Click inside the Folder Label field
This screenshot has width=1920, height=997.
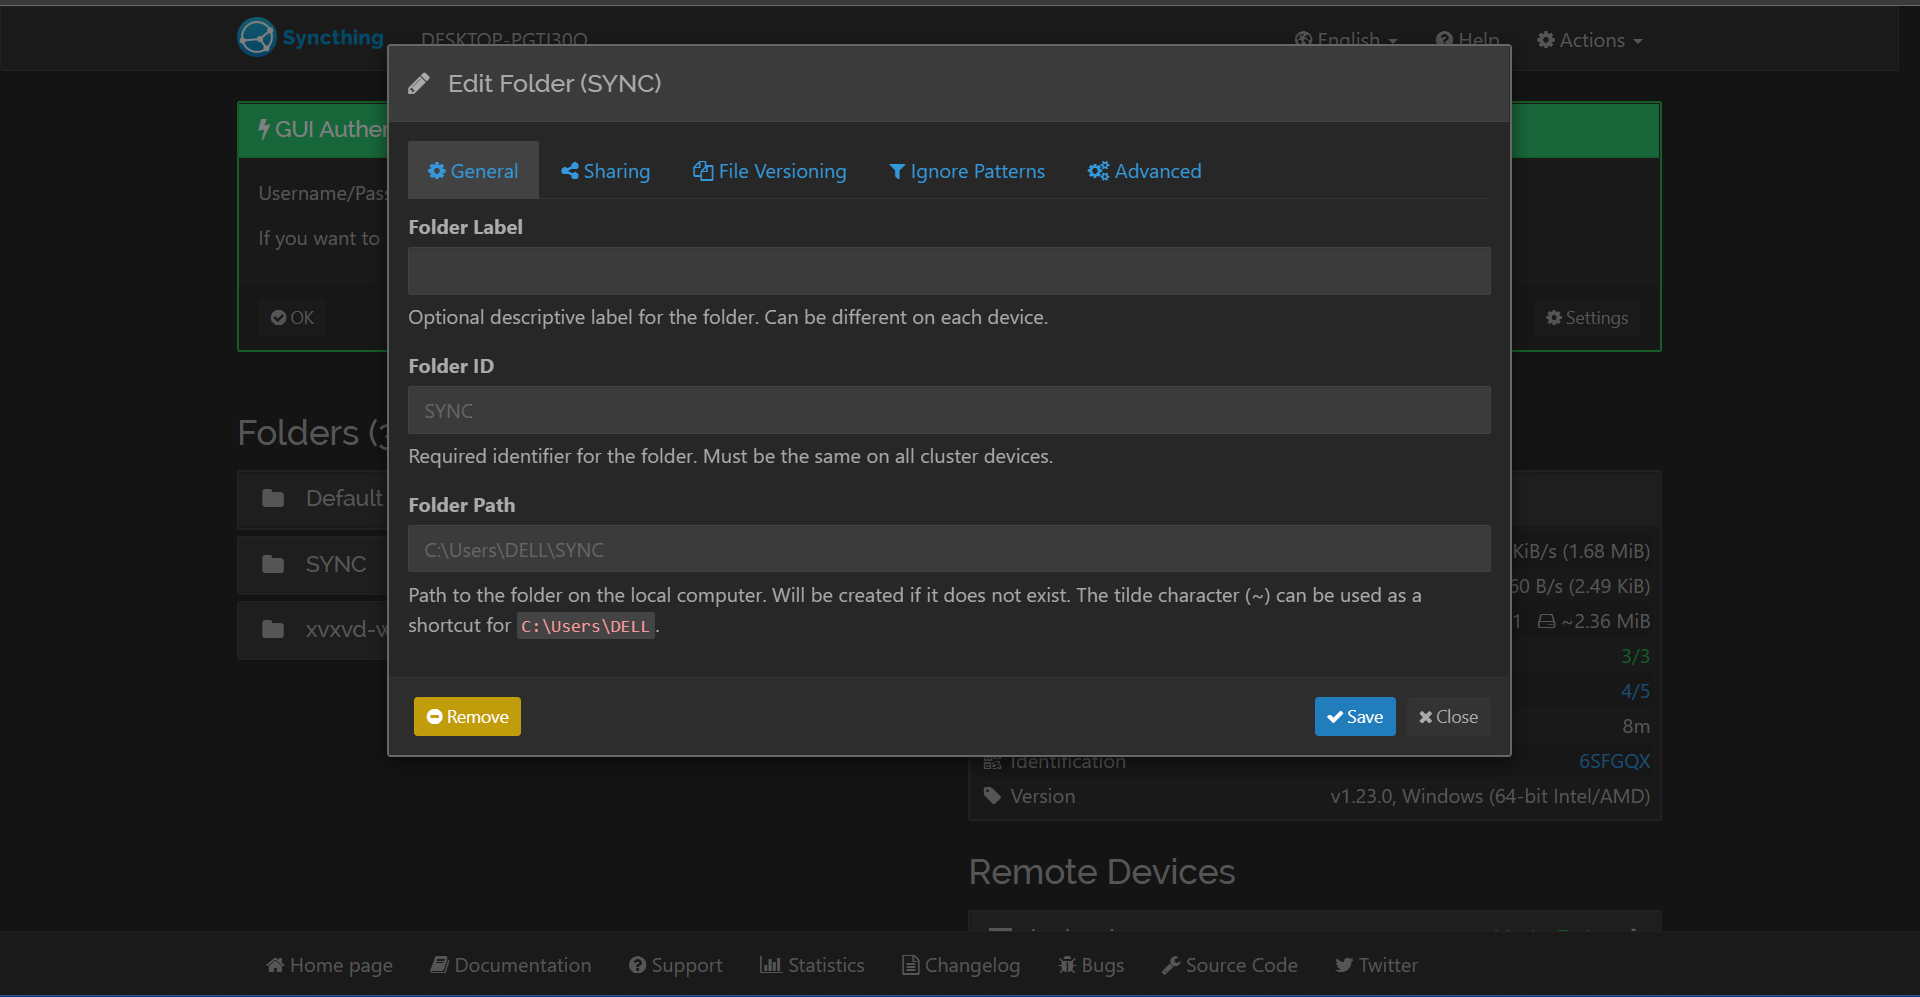tap(948, 270)
